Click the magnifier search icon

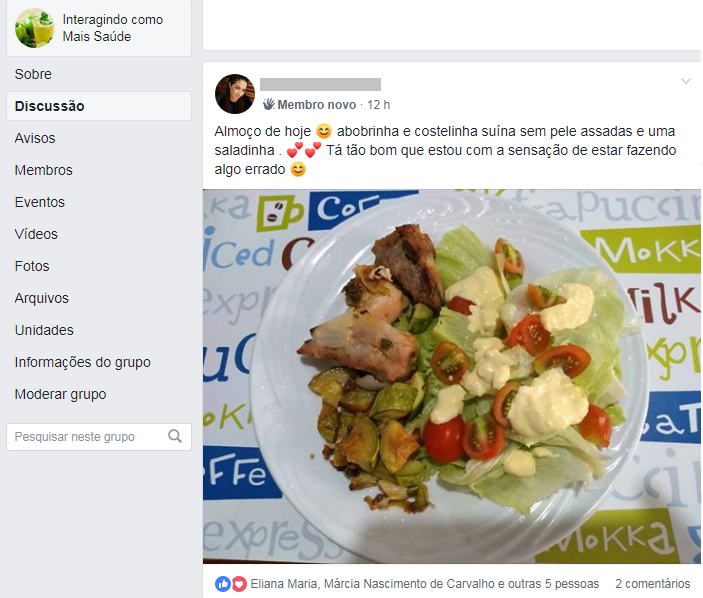tap(175, 436)
